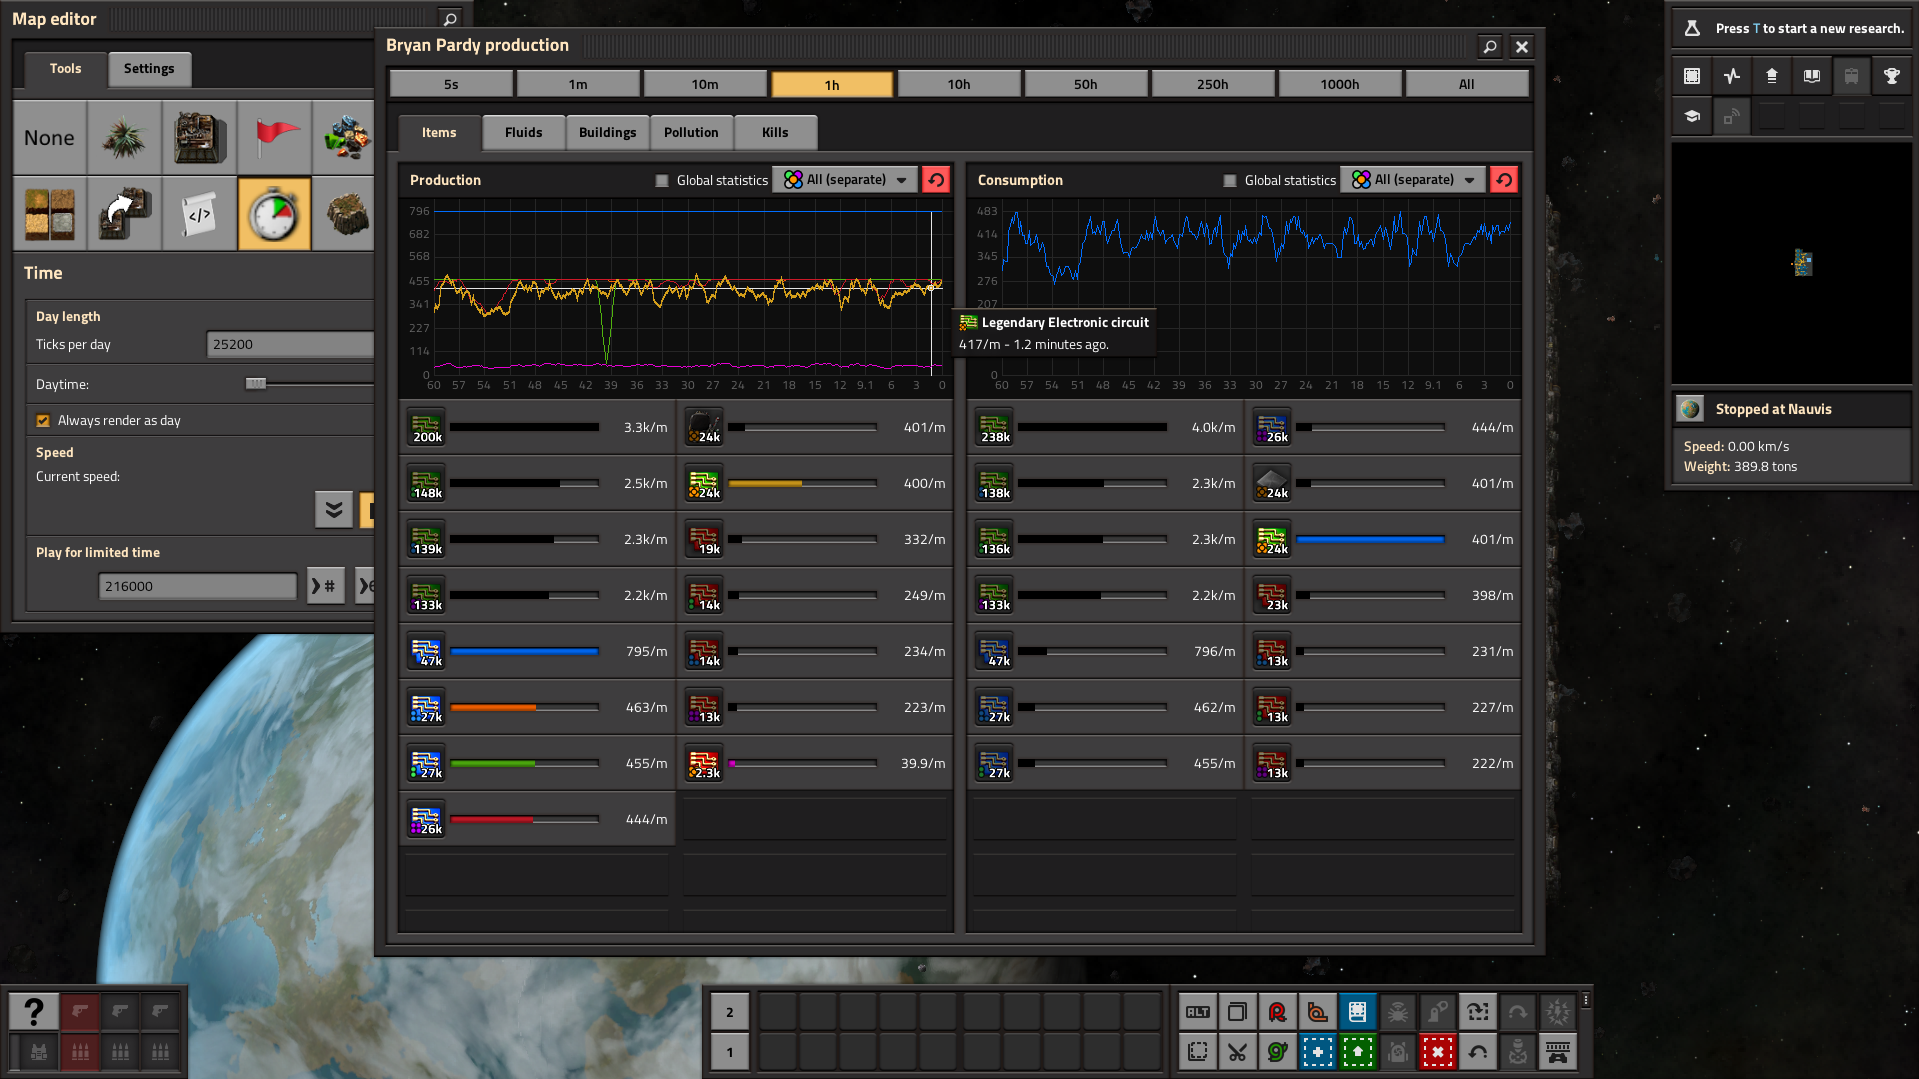Select the 10h time range button
This screenshot has height=1079, width=1919.
(958, 84)
